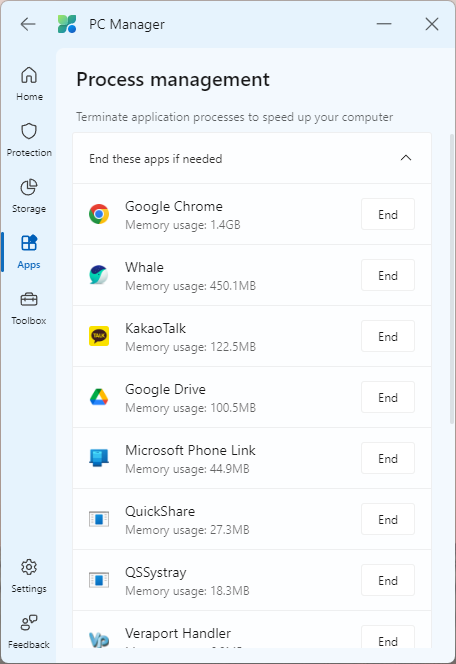Screen dimensions: 456x664
Task: Click the 'Google Chrome' name text
Action: (174, 207)
